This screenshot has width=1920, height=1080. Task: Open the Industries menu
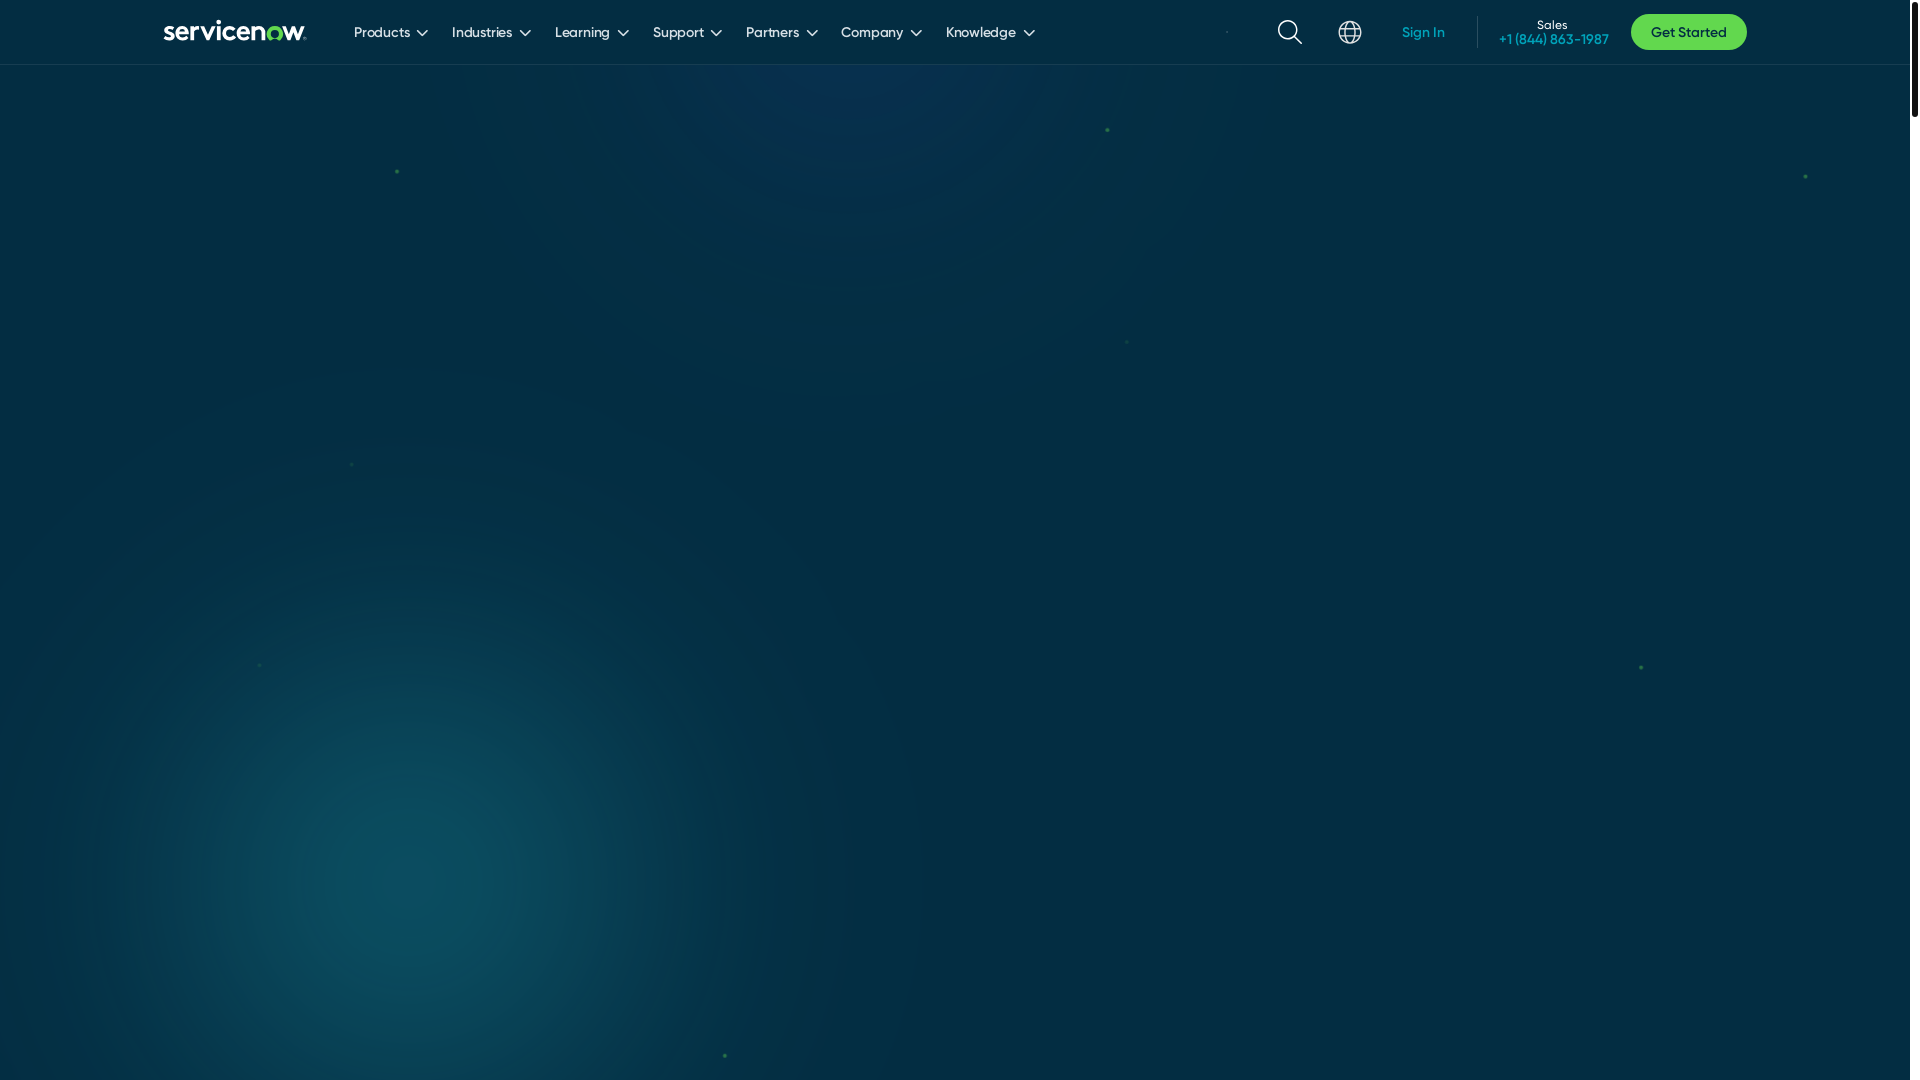(x=491, y=33)
